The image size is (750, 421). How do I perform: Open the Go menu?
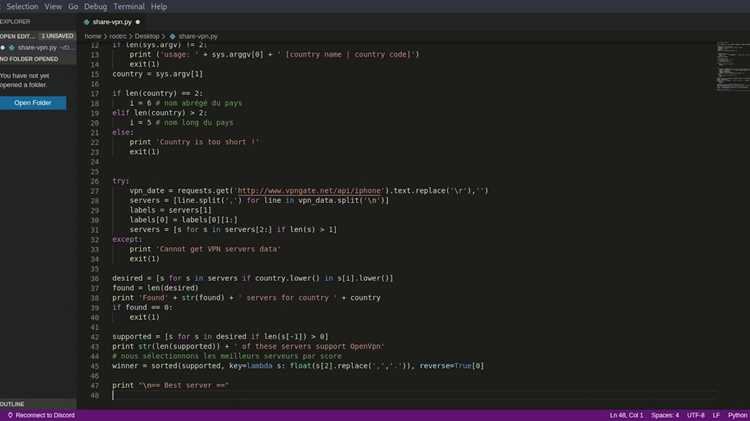73,7
